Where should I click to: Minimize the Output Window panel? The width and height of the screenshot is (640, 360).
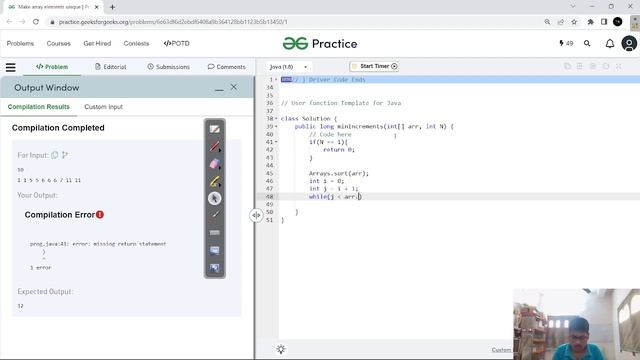219,88
